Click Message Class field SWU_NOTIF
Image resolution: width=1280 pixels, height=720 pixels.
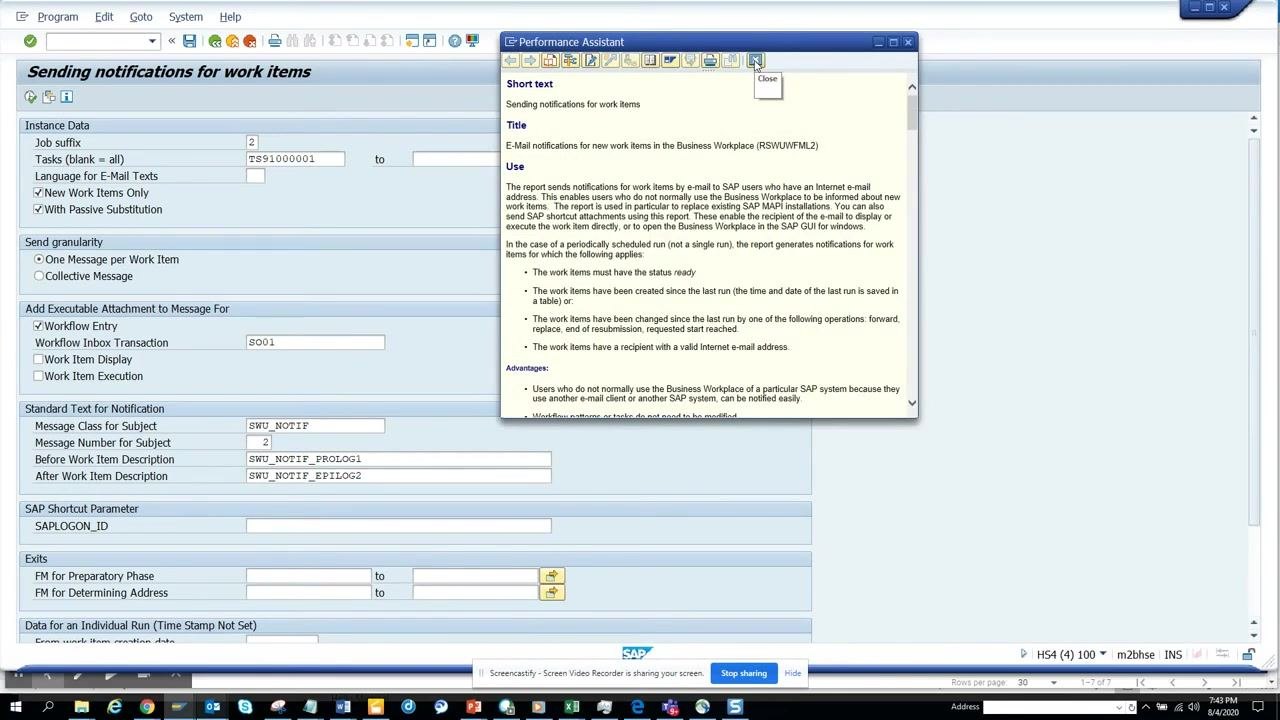(315, 426)
